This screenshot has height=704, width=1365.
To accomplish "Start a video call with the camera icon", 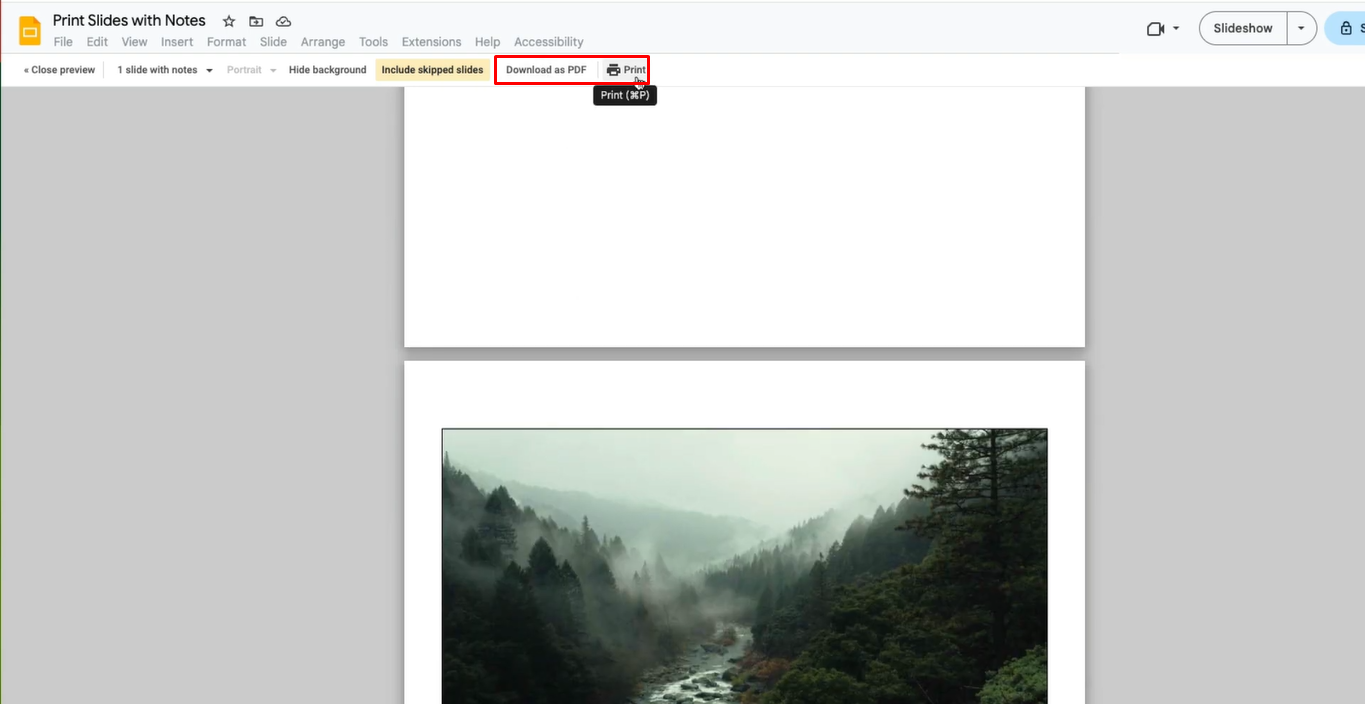I will pyautogui.click(x=1156, y=28).
